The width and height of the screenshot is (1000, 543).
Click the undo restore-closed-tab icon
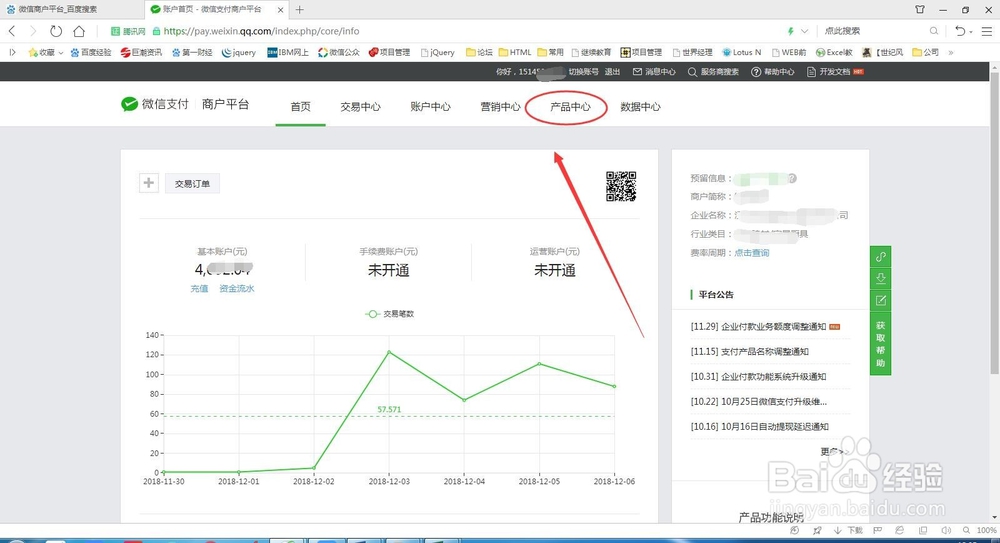(960, 31)
